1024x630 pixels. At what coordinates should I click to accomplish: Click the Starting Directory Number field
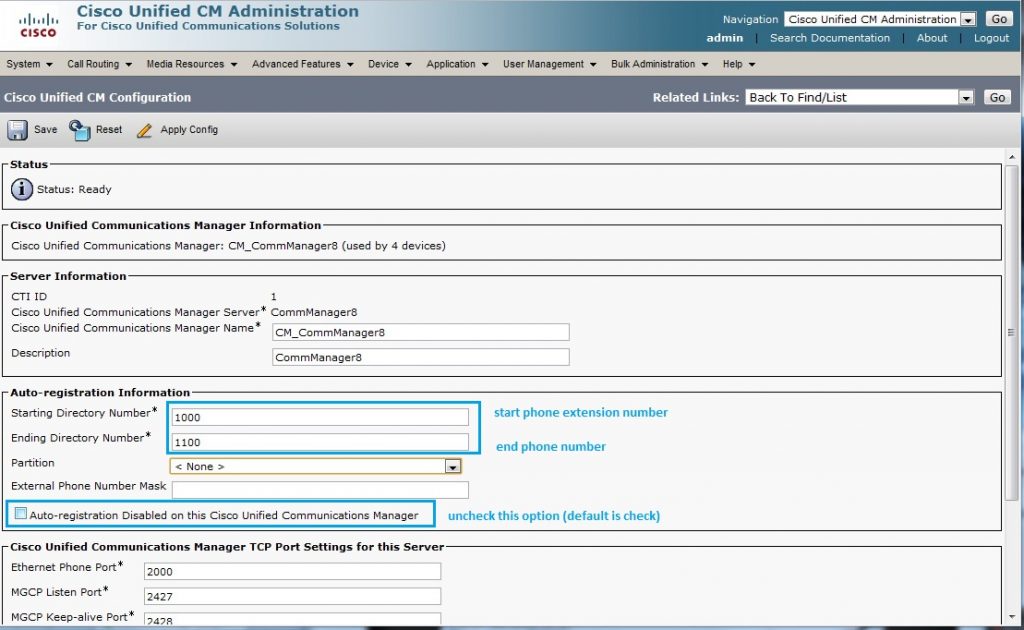click(x=320, y=417)
